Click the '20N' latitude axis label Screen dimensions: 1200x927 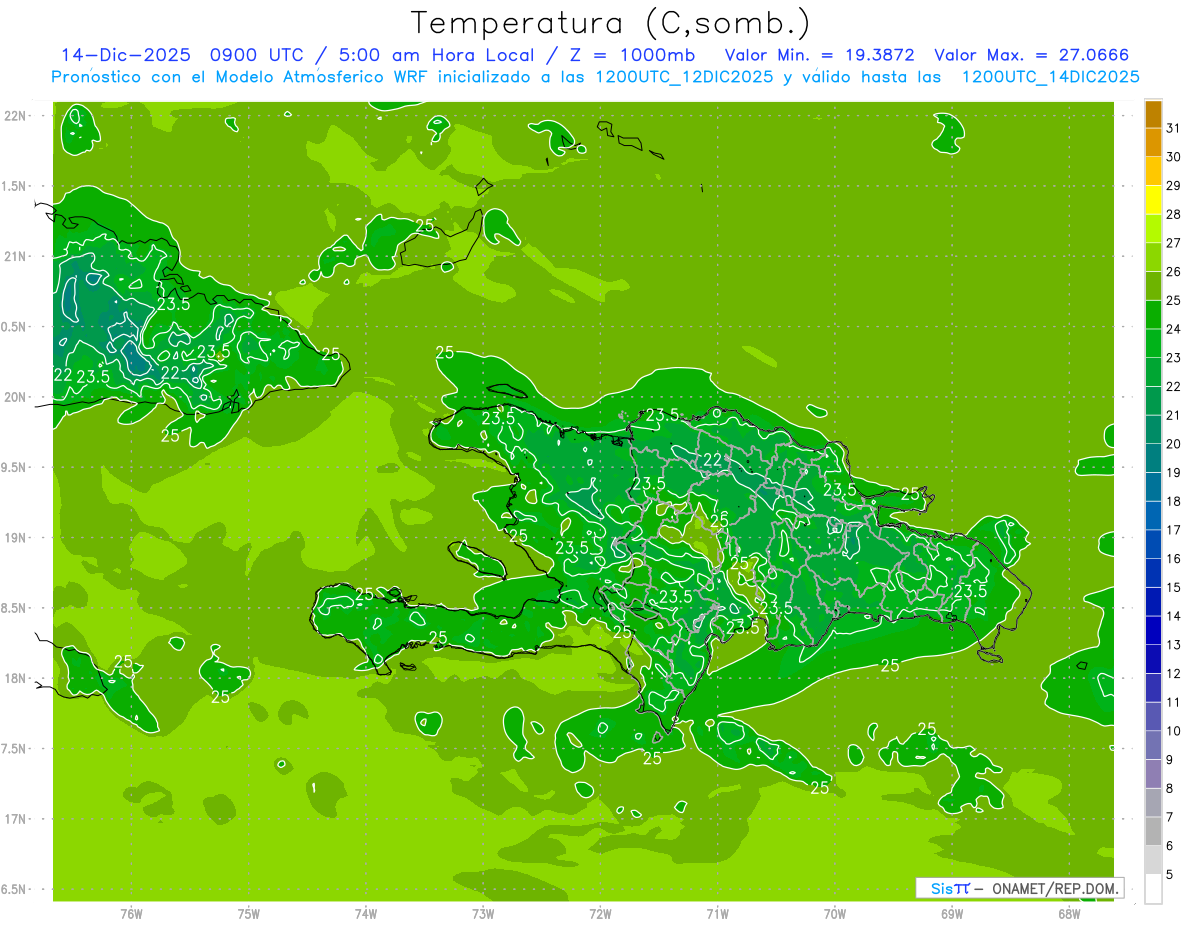[15, 397]
